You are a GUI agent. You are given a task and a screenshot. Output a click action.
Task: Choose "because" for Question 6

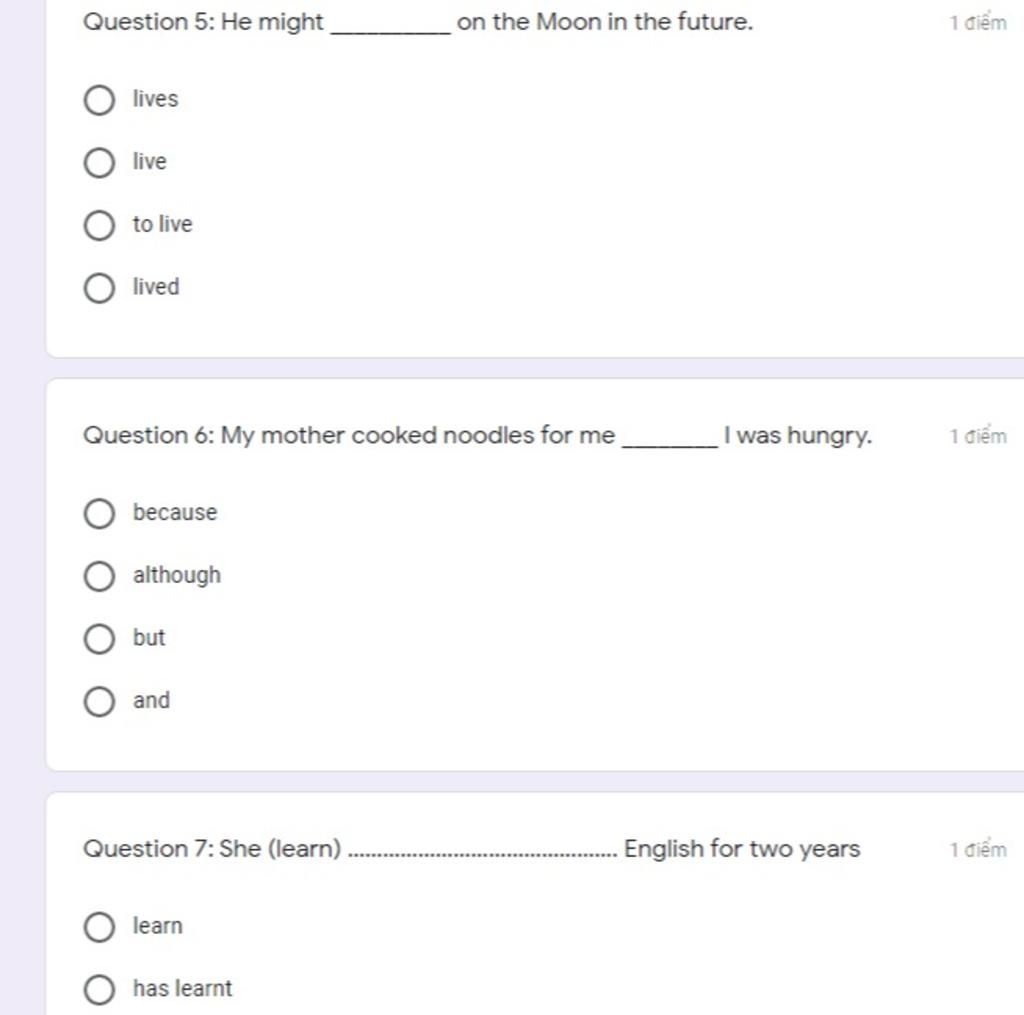point(99,513)
